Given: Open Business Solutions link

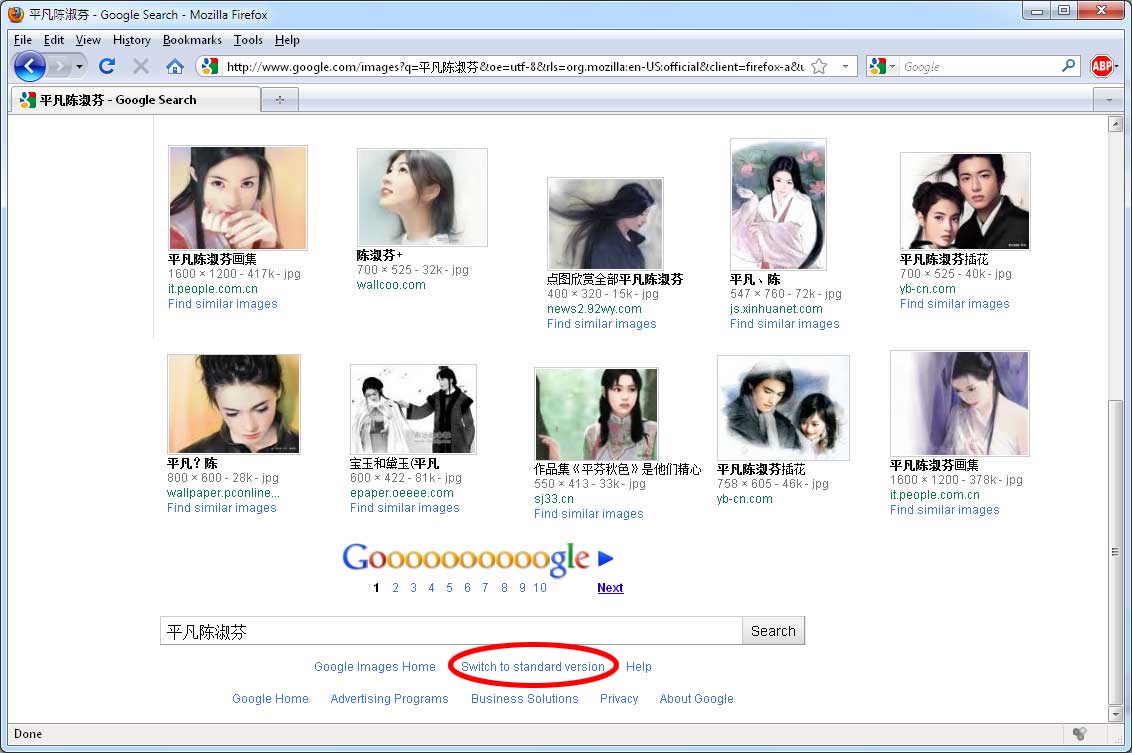Looking at the screenshot, I should [x=524, y=698].
